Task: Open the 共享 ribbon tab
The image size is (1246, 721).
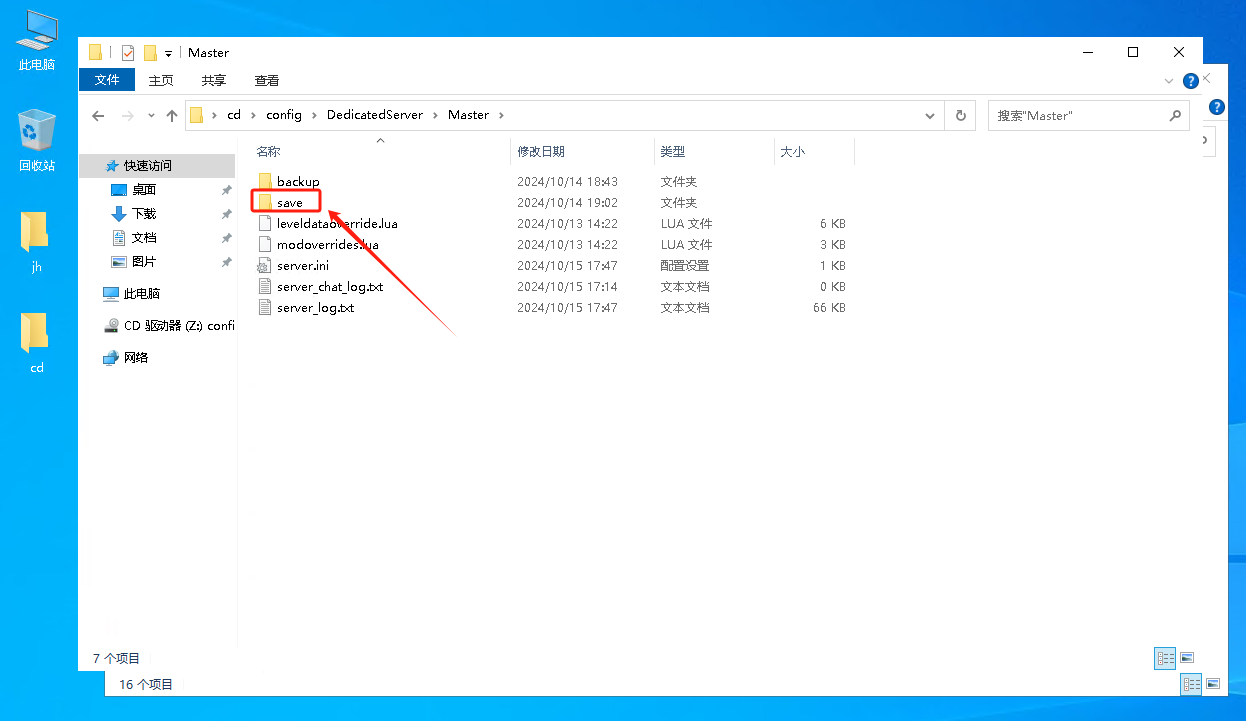Action: point(214,80)
